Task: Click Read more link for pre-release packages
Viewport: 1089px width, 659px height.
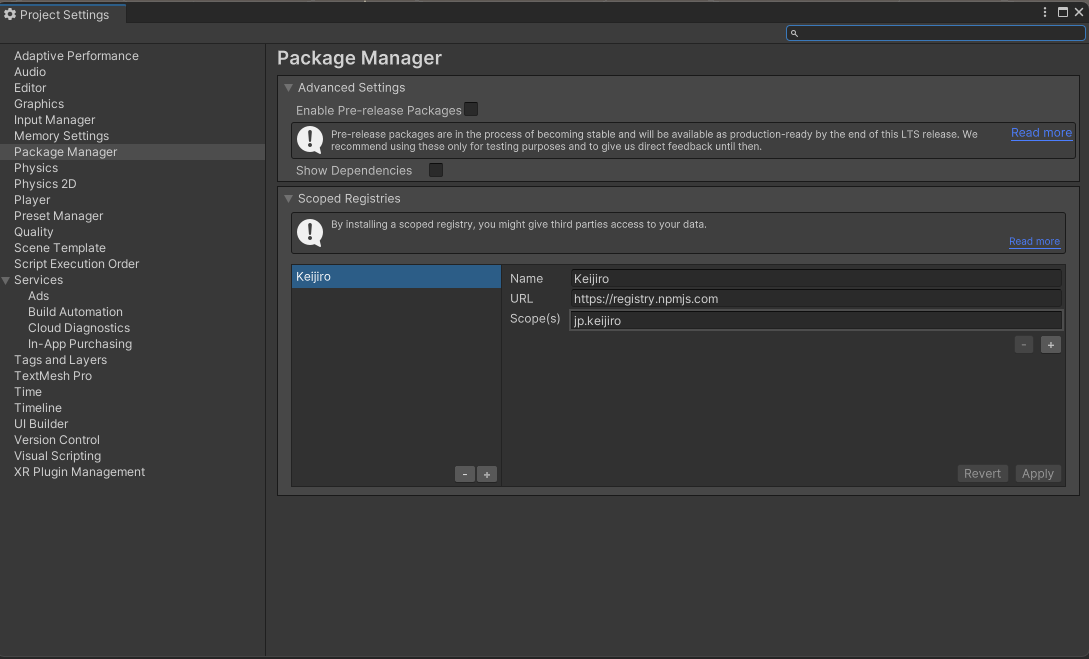Action: click(1041, 133)
